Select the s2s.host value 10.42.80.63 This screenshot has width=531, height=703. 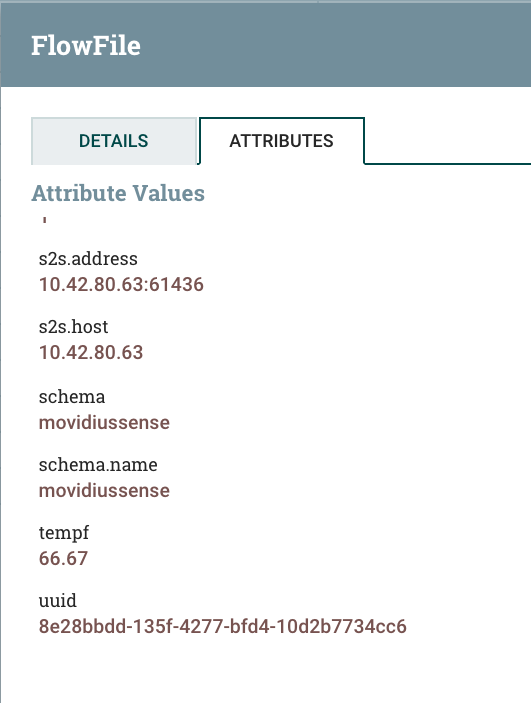coord(91,353)
